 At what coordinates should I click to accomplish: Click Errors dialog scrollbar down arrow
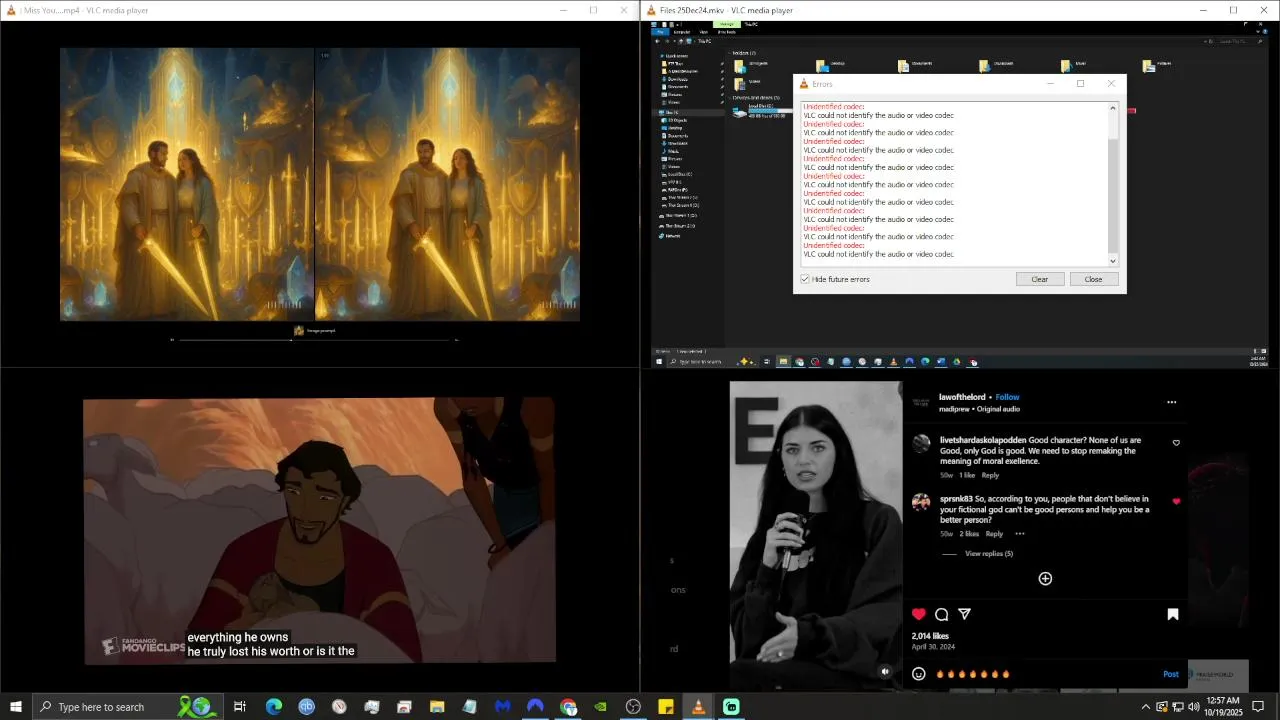1113,261
